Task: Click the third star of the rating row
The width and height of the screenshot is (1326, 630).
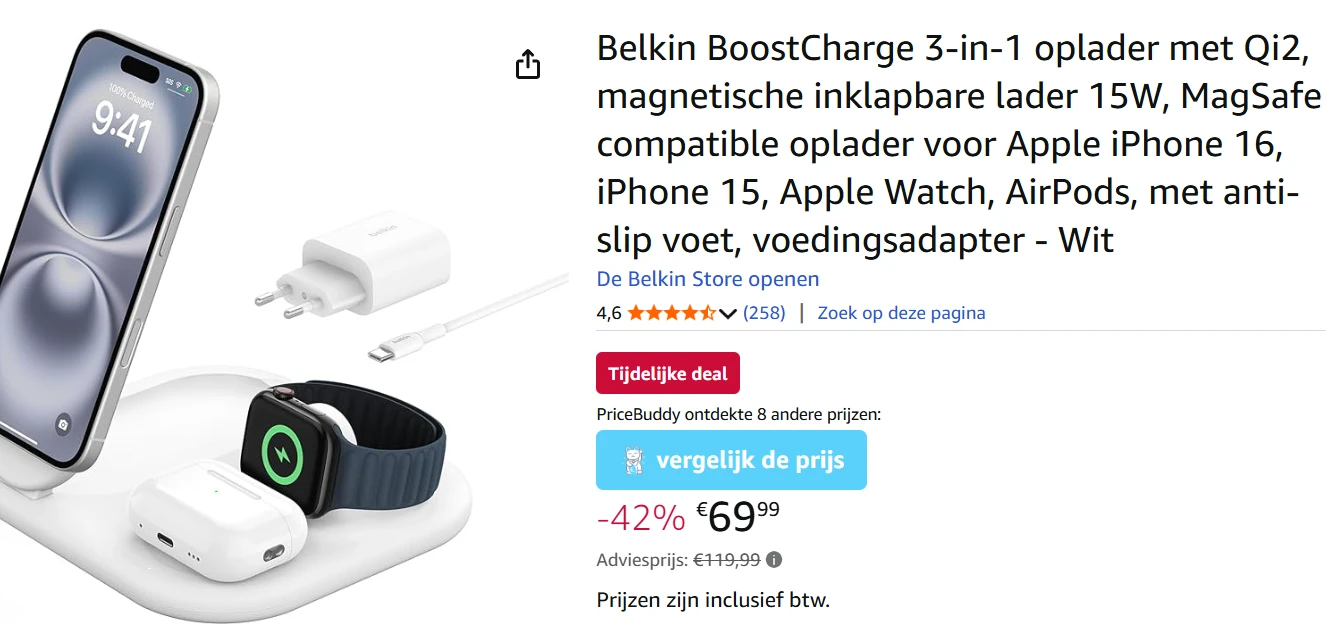Action: (x=670, y=312)
